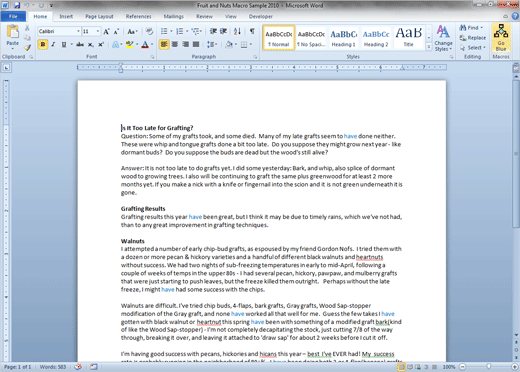Click the Center alignment icon
520x372 pixels.
[175, 44]
